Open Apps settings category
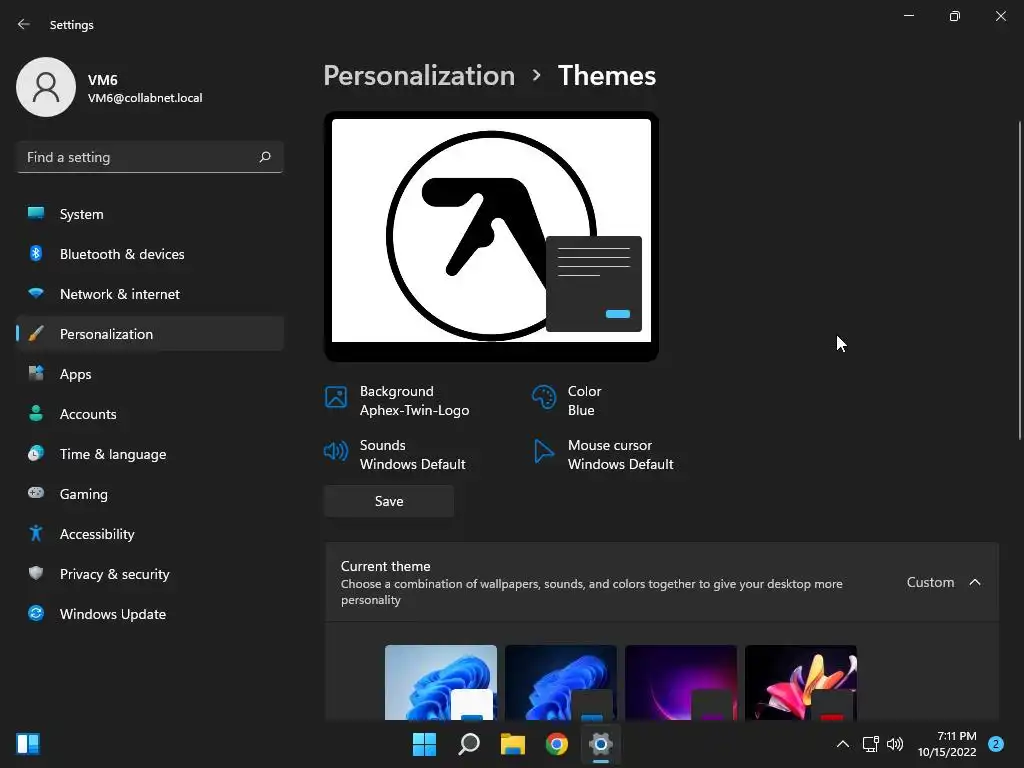1024x768 pixels. click(150, 374)
